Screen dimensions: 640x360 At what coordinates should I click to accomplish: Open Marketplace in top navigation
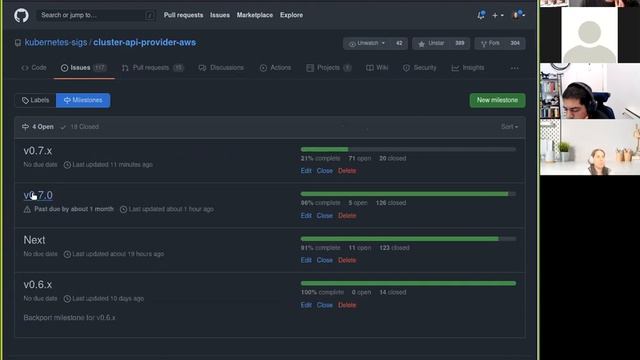[255, 15]
